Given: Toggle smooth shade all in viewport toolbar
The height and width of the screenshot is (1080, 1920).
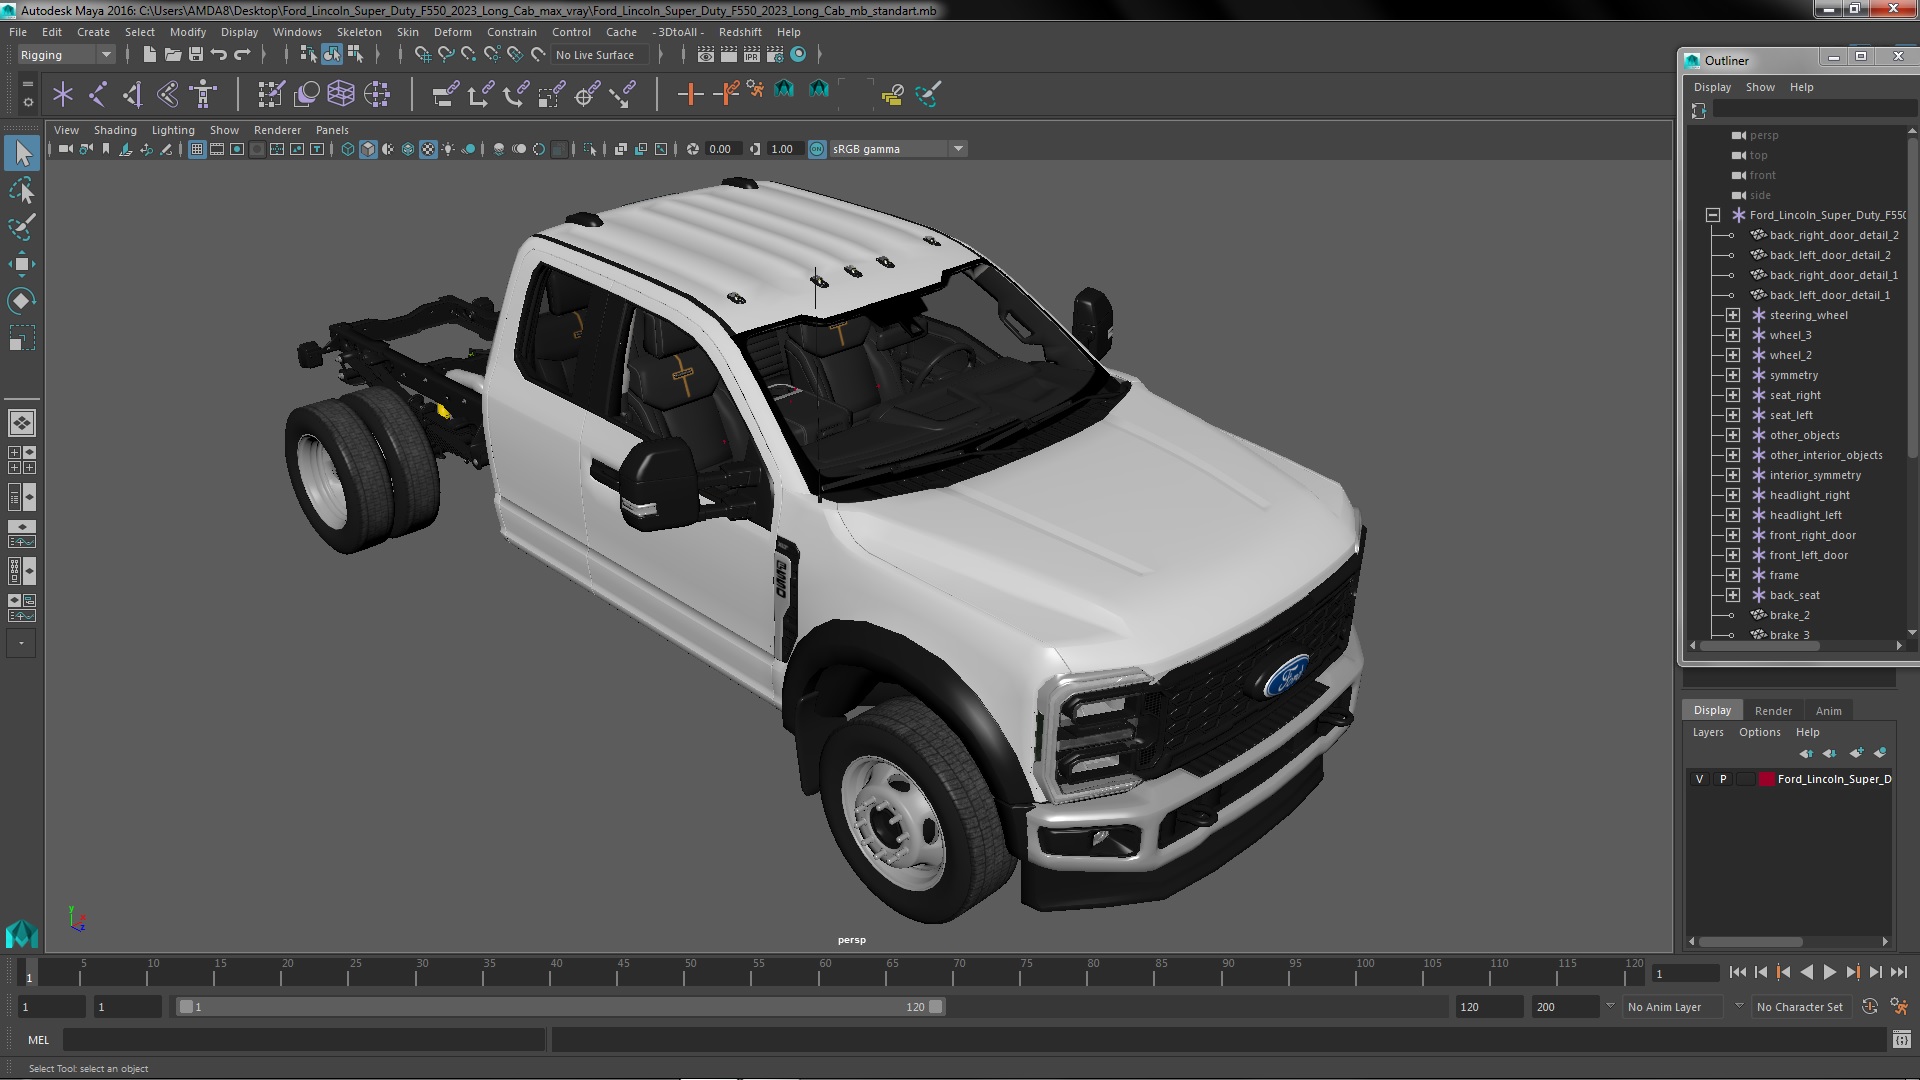Looking at the screenshot, I should coord(368,149).
